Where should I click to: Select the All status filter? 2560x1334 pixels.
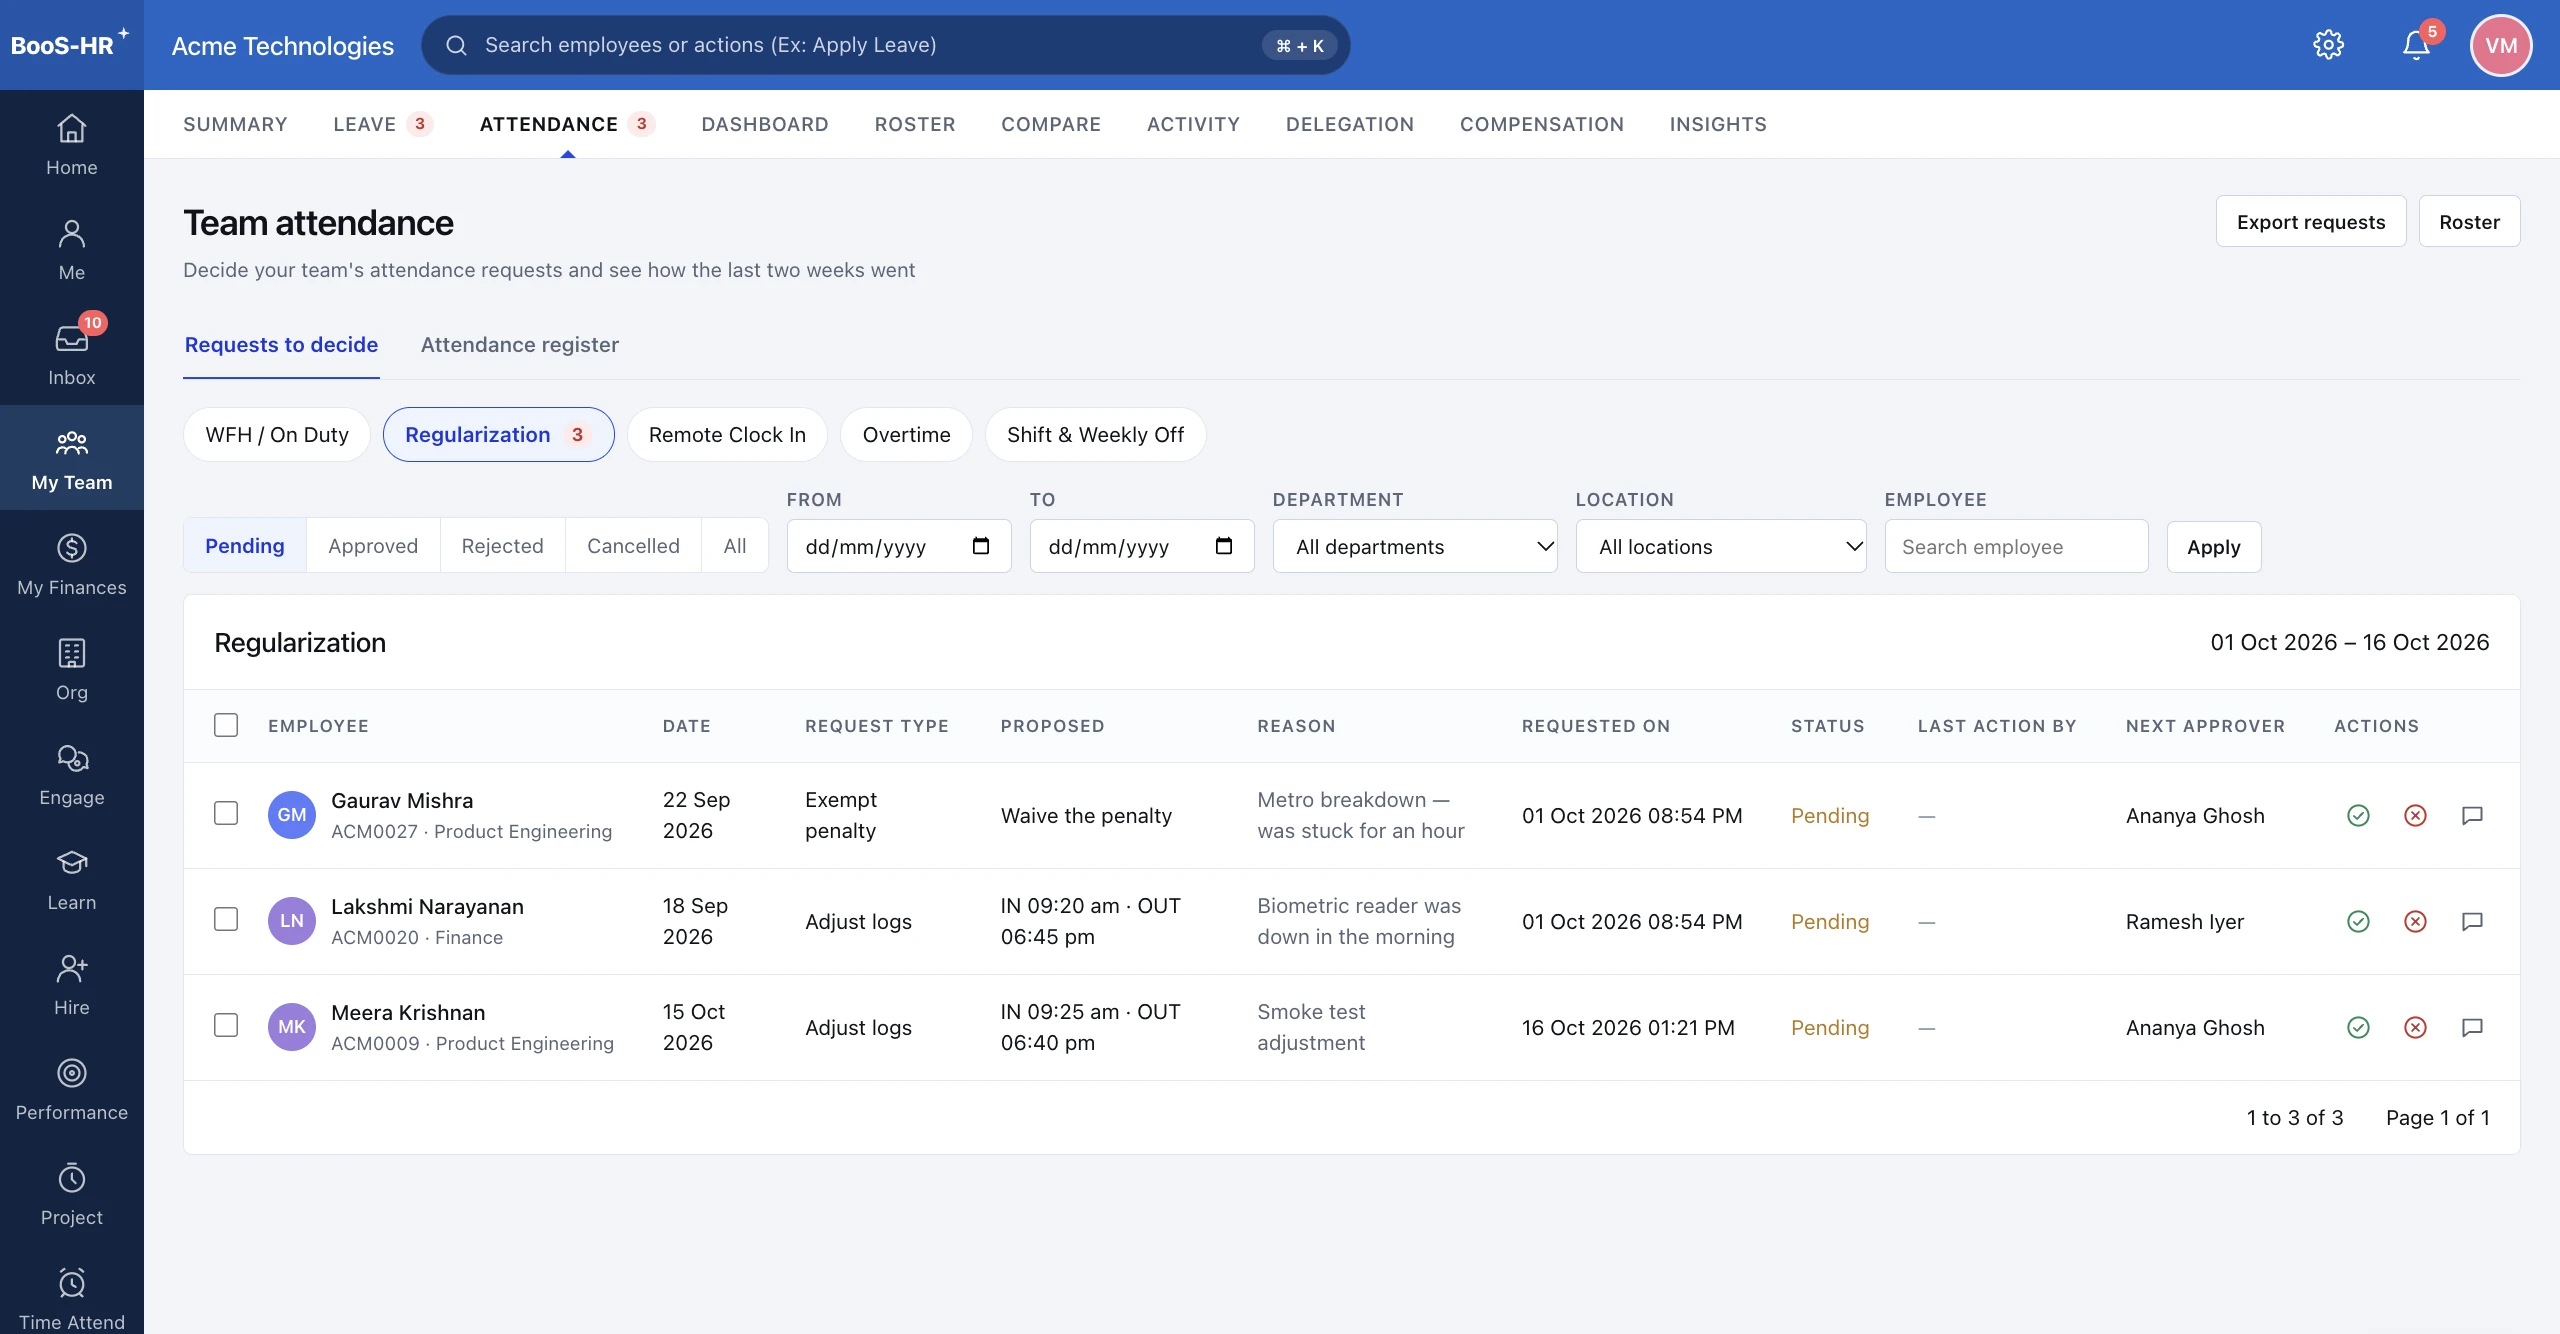735,546
